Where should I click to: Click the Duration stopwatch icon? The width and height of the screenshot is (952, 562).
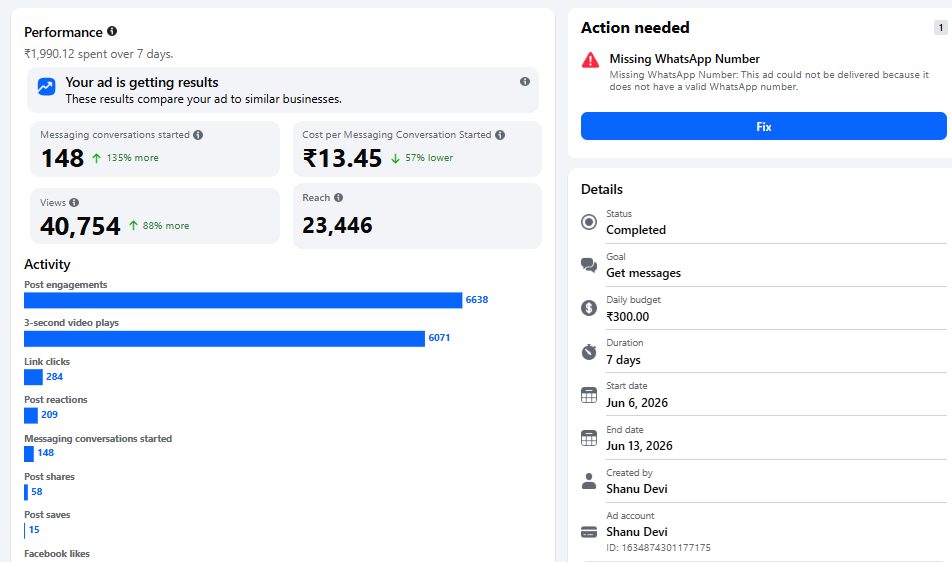point(588,351)
